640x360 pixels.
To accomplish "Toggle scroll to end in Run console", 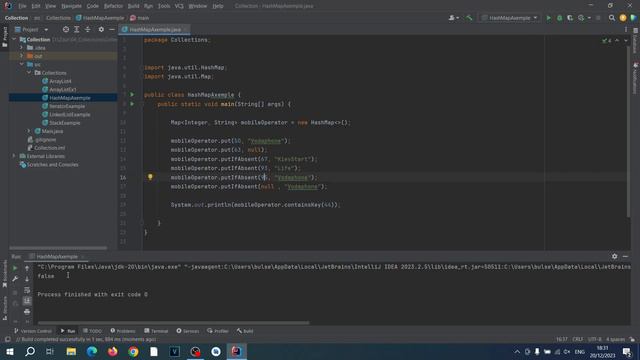I will pos(27,301).
